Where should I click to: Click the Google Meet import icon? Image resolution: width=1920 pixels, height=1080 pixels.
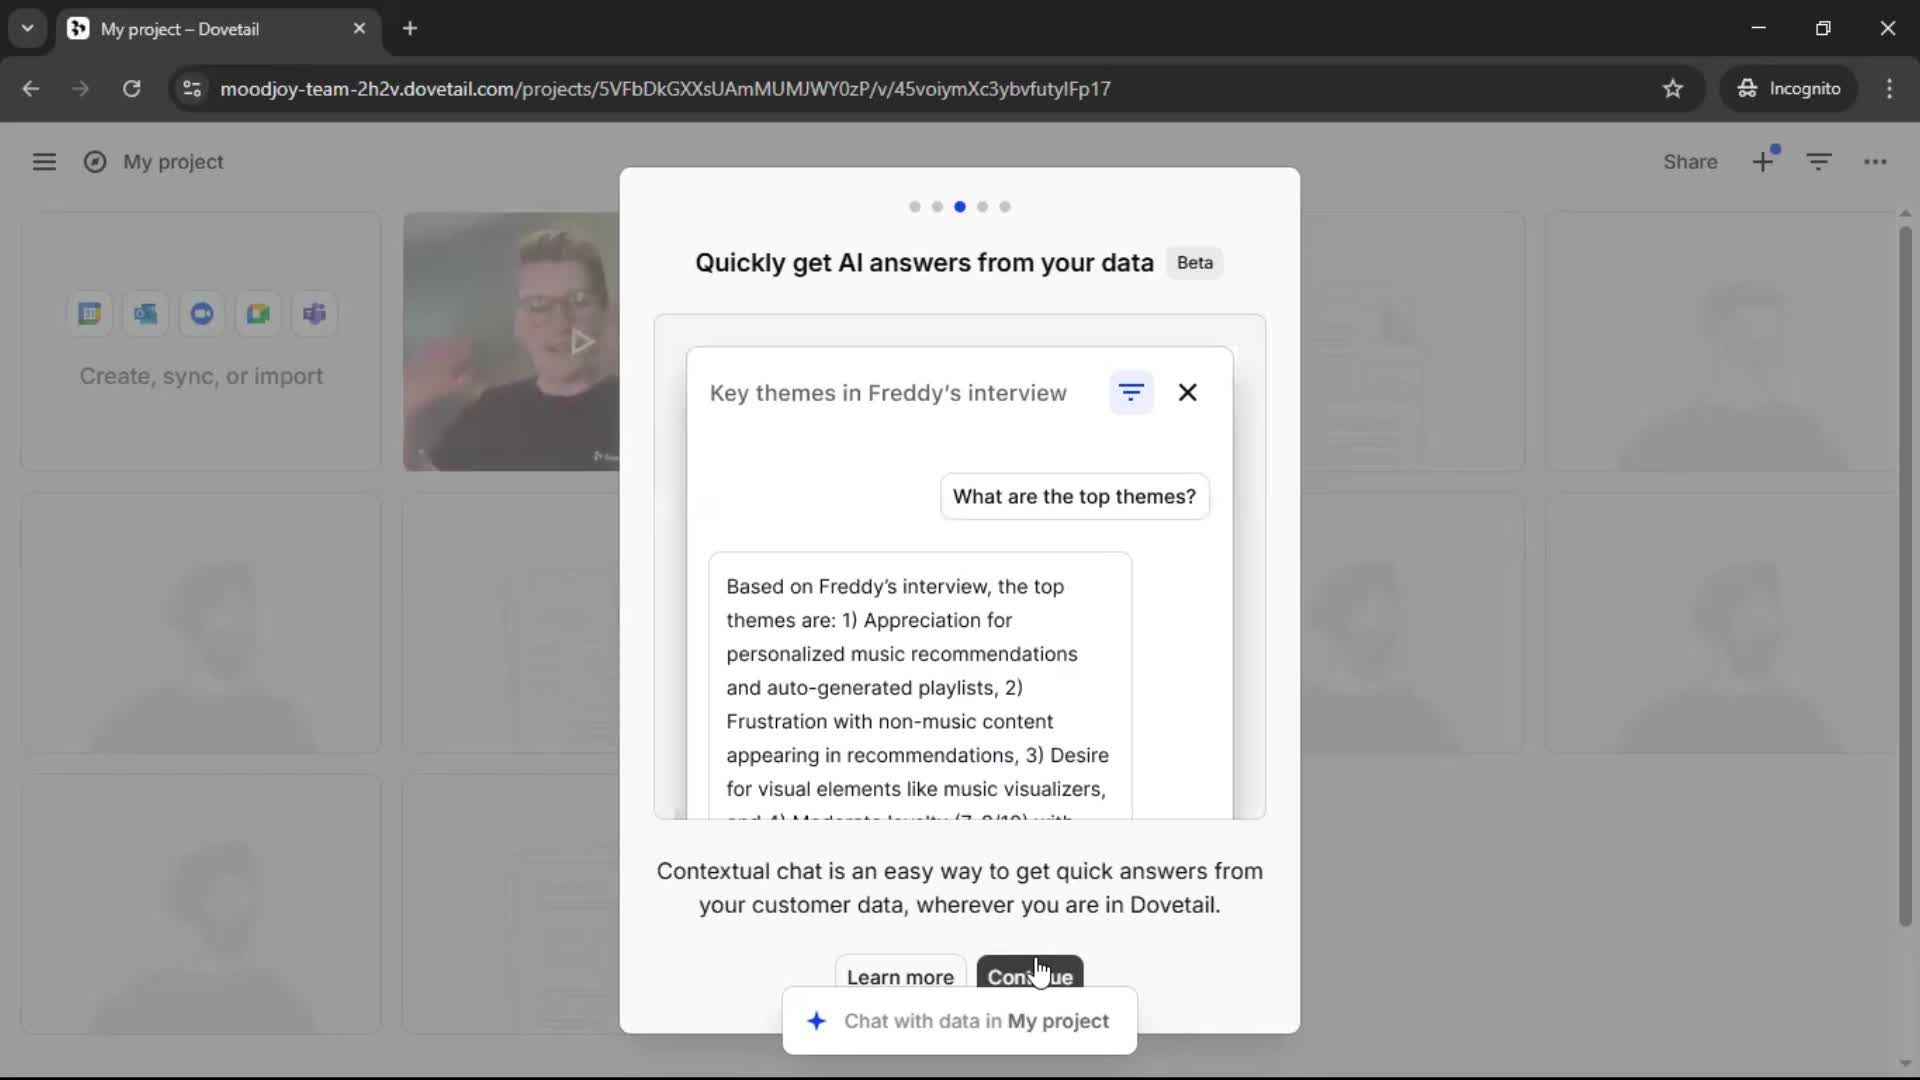pos(258,314)
